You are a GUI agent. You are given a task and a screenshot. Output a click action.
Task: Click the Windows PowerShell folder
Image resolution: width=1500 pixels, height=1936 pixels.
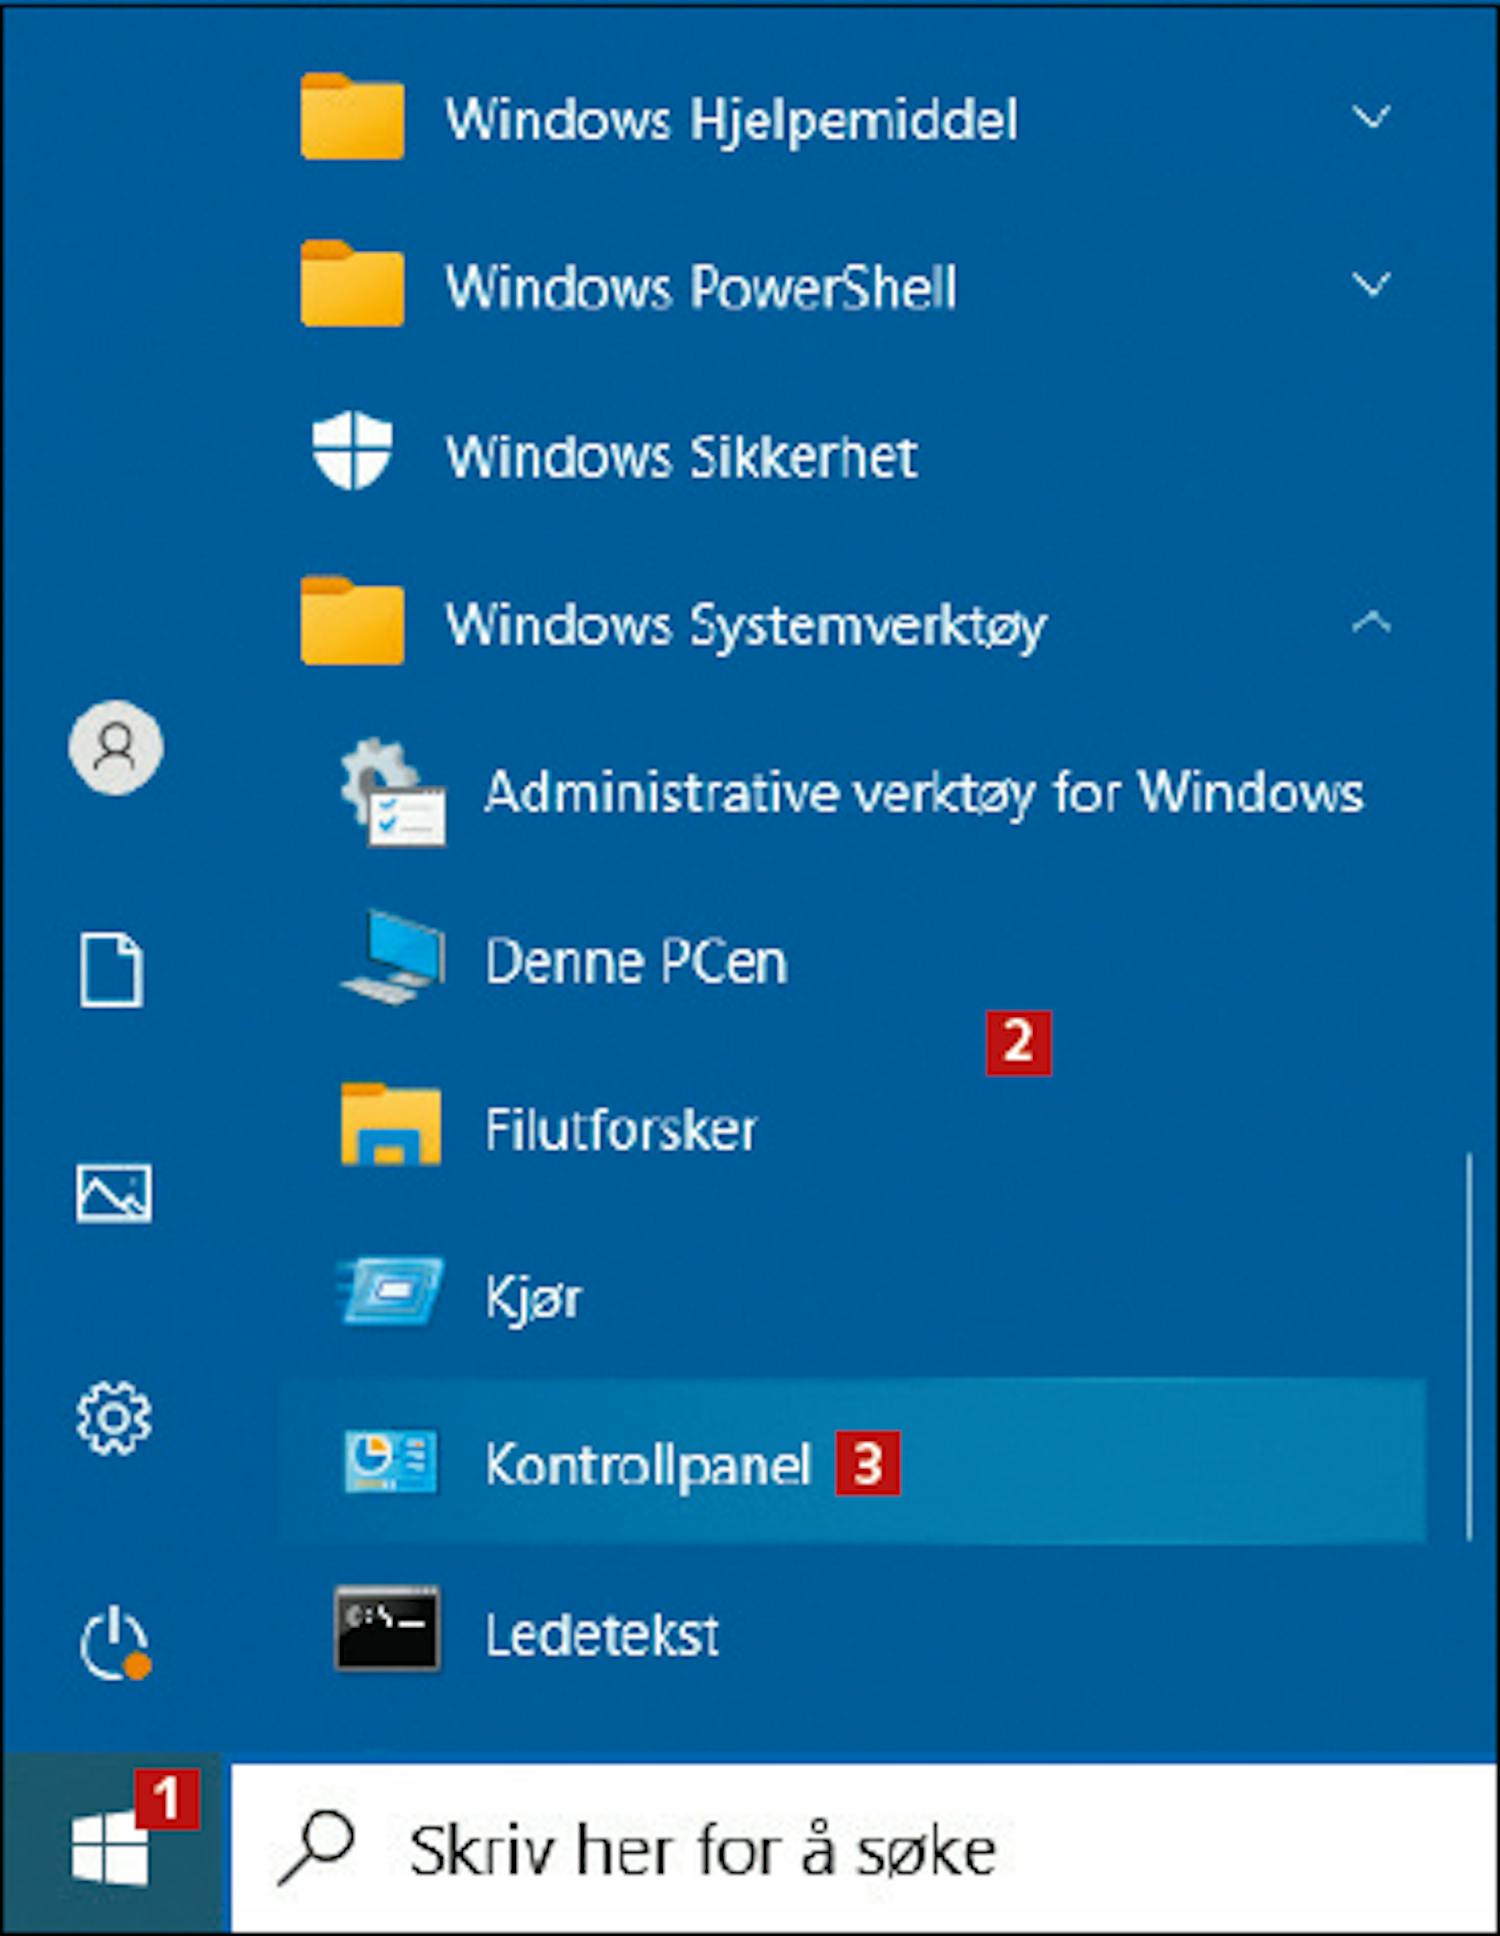852,286
